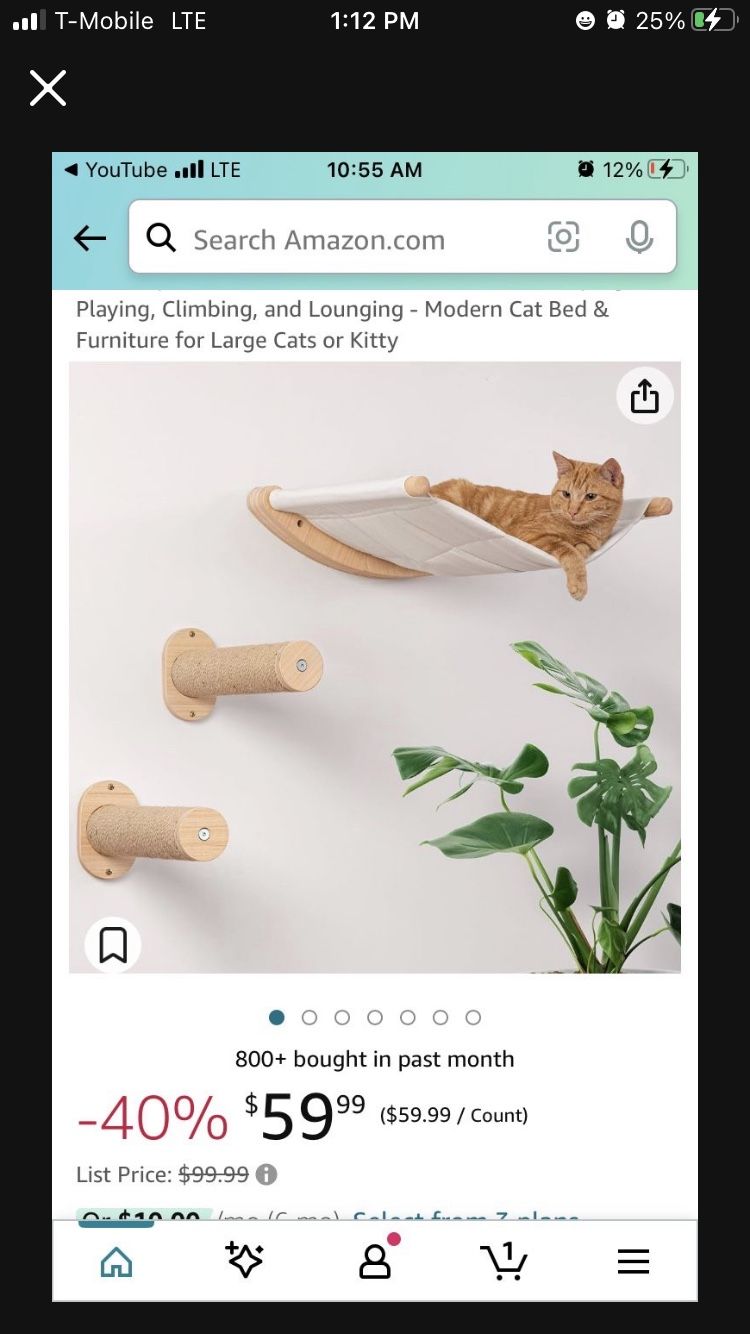Select the last image carousel dot
Viewport: 750px width, 1334px height.
473,1017
